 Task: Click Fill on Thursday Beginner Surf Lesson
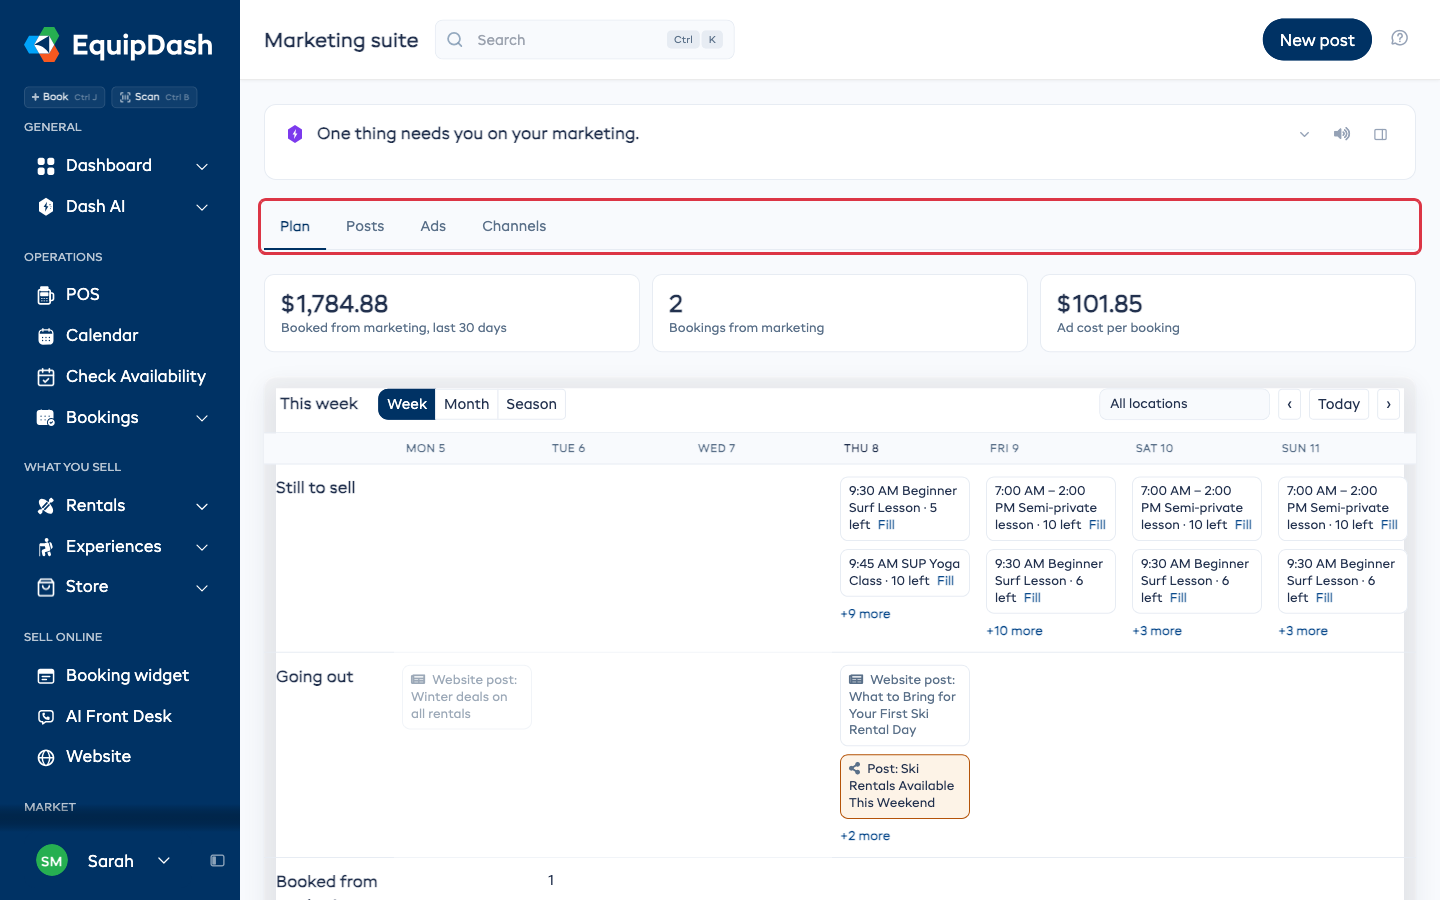[886, 525]
